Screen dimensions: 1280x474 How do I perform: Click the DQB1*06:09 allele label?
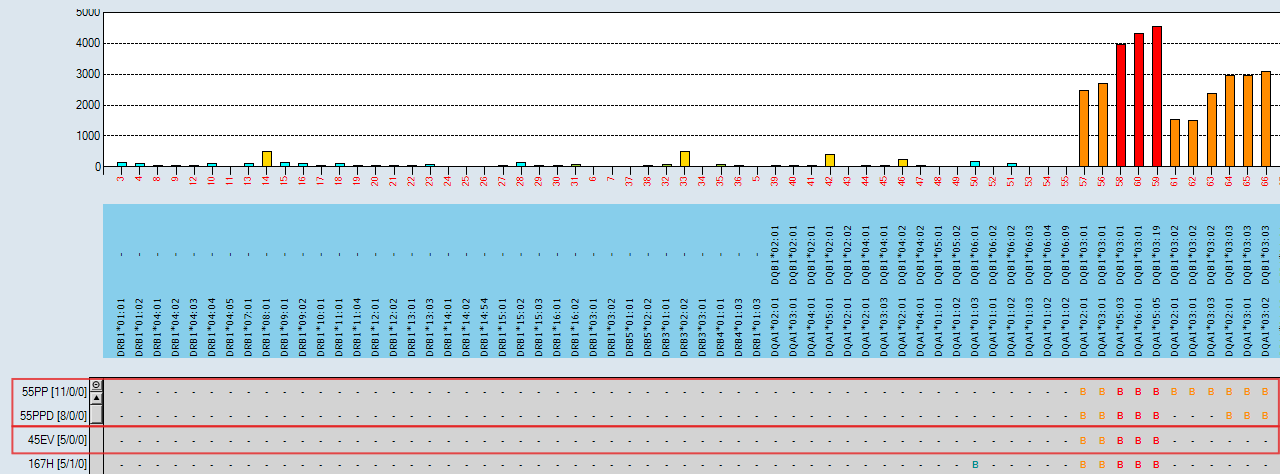(1066, 256)
